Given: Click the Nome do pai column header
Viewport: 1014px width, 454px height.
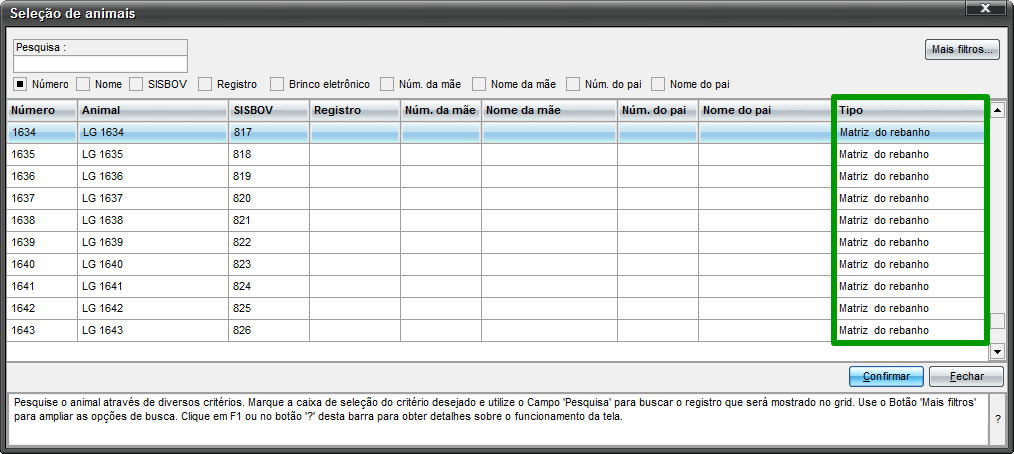Looking at the screenshot, I should pyautogui.click(x=766, y=111).
